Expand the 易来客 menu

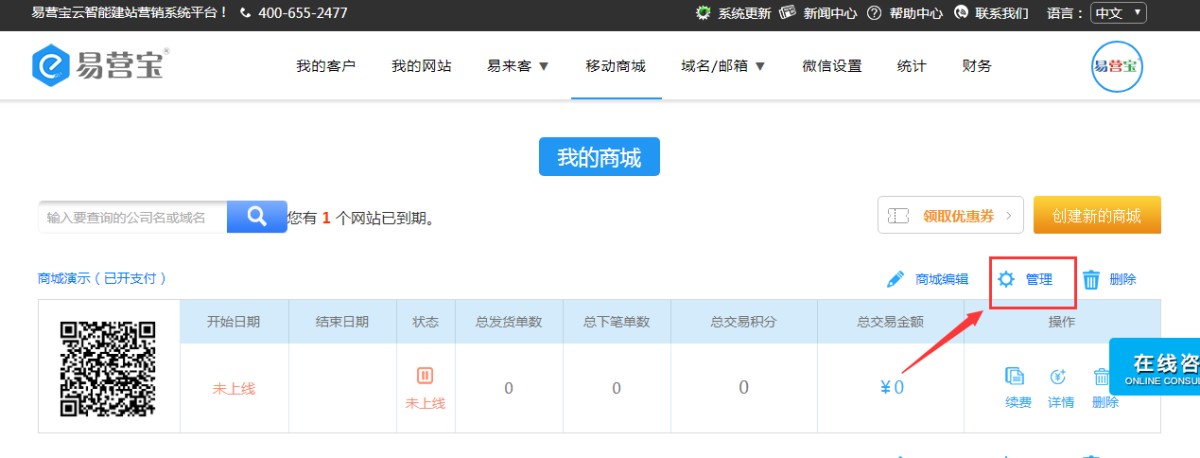click(518, 66)
